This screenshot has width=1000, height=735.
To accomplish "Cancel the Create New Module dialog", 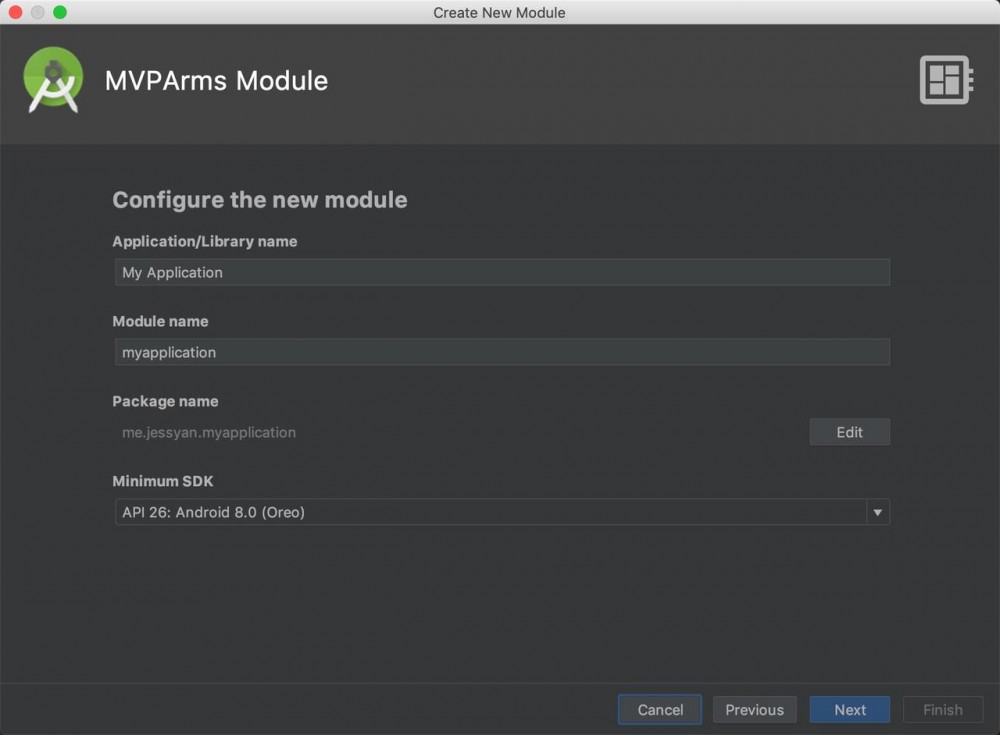I will 660,709.
